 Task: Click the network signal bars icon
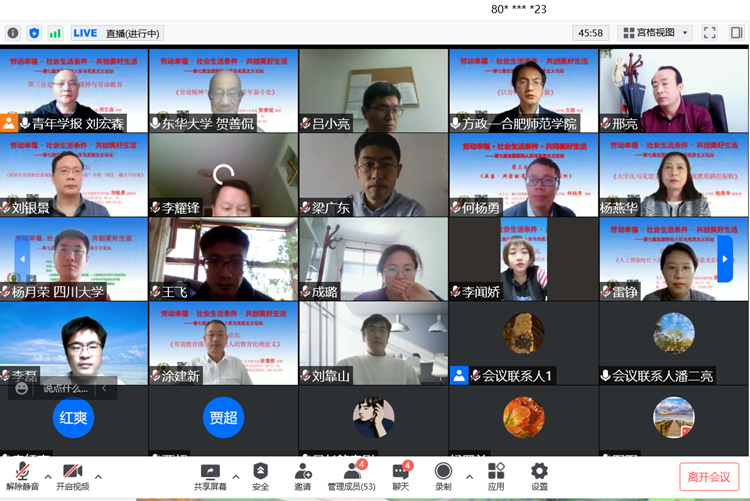pos(55,33)
